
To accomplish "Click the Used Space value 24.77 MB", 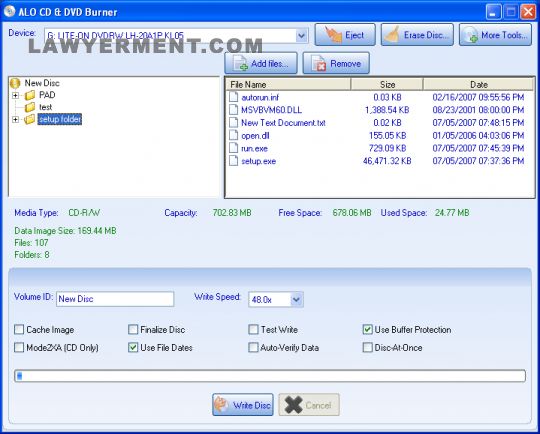I will [452, 213].
